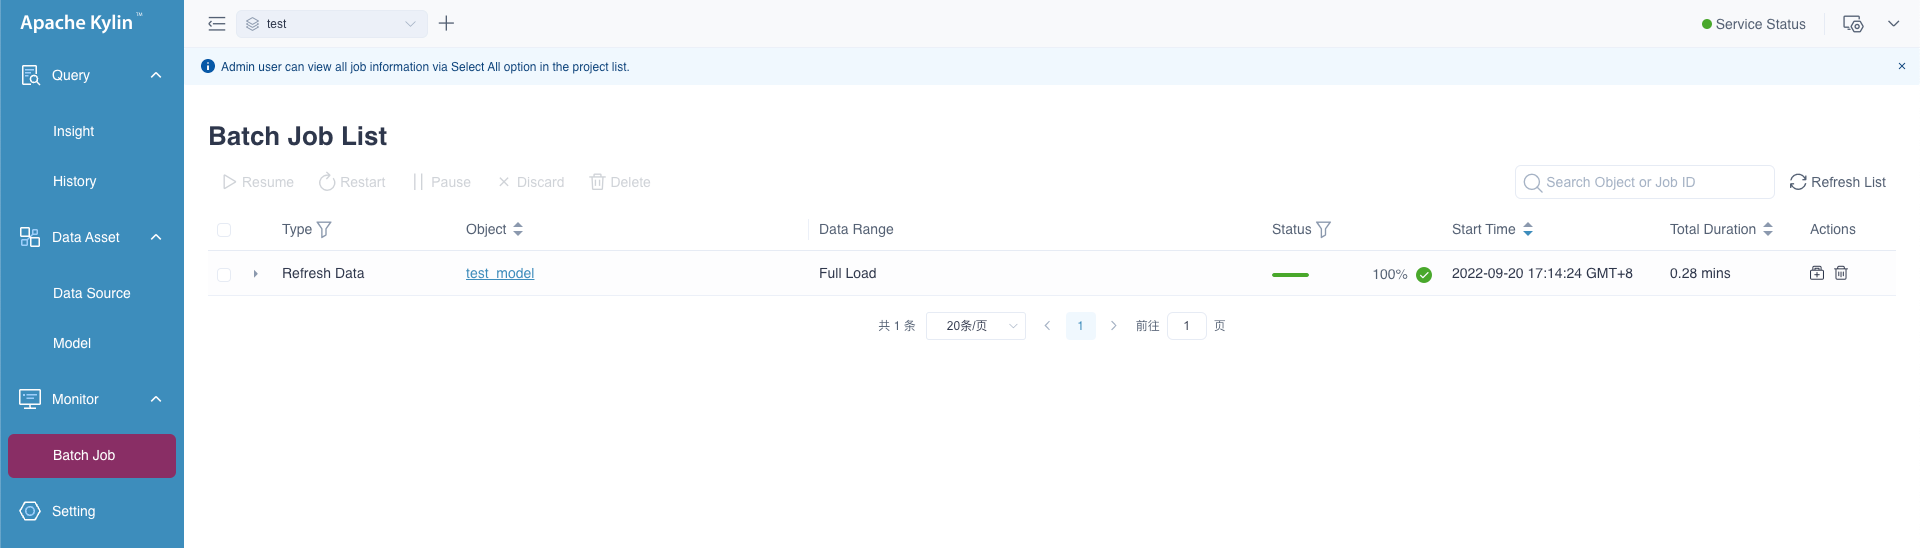The width and height of the screenshot is (1920, 548).
Task: Open the 20 per page size dropdown
Action: pyautogui.click(x=975, y=326)
